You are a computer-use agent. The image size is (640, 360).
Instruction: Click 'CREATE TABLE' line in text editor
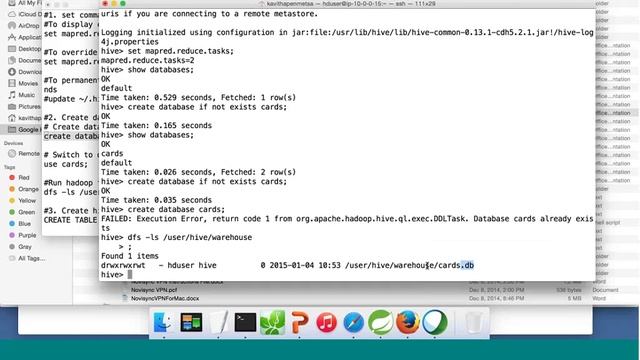[70, 220]
